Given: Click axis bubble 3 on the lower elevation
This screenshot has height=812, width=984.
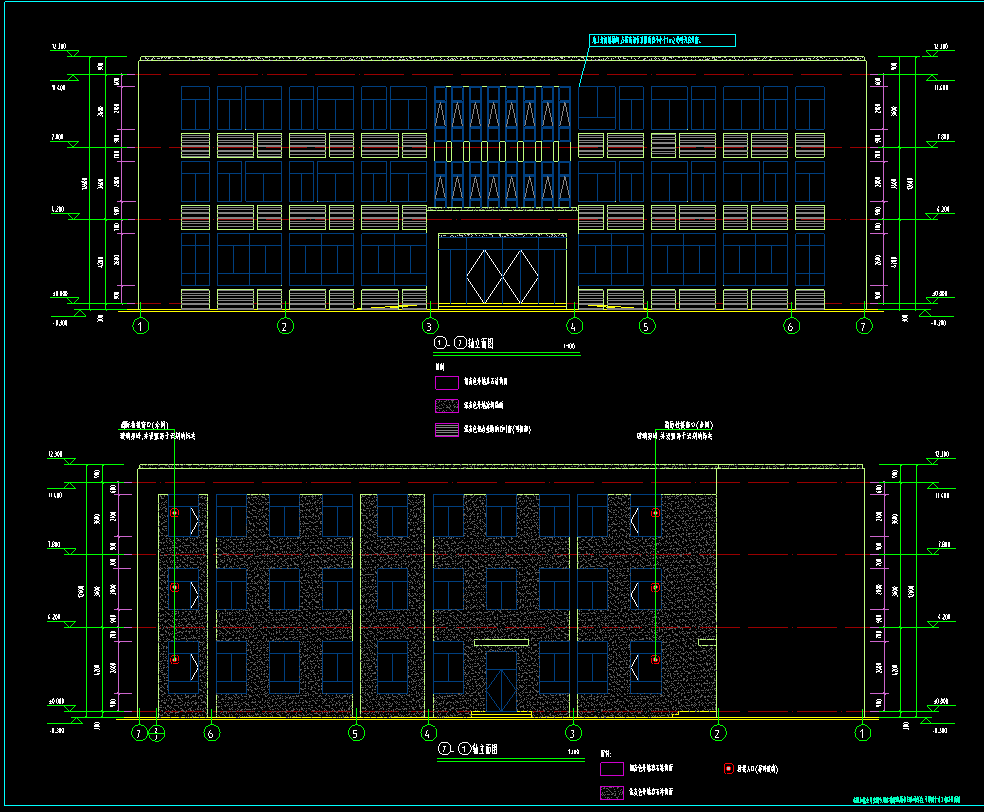Looking at the screenshot, I should 573,733.
